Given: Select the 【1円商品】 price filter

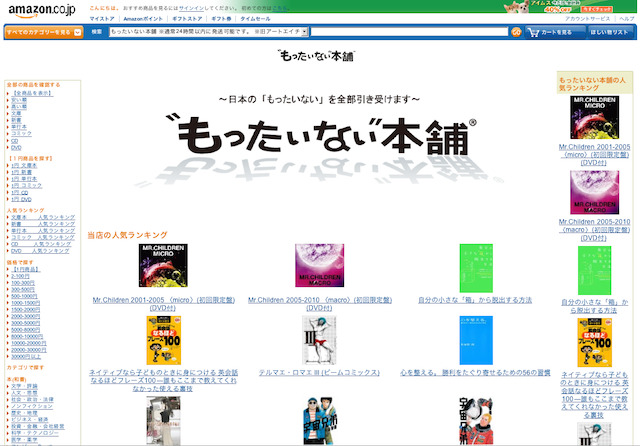Looking at the screenshot, I should click(25, 269).
